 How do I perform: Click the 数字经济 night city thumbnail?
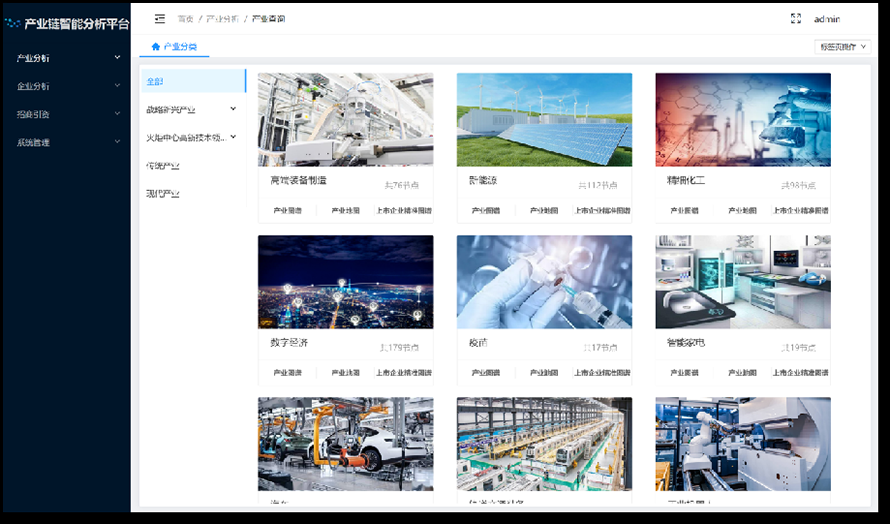pos(345,282)
